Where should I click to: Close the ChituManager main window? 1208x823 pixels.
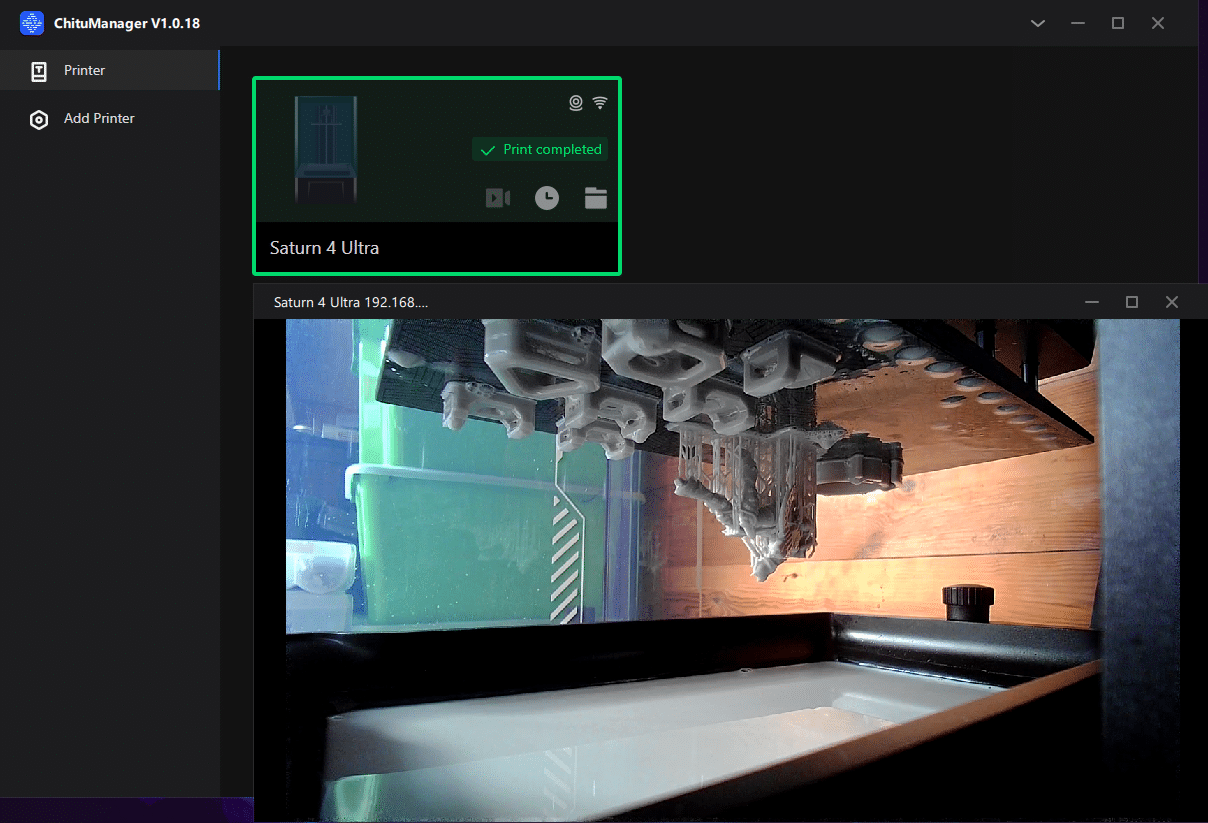tap(1158, 23)
